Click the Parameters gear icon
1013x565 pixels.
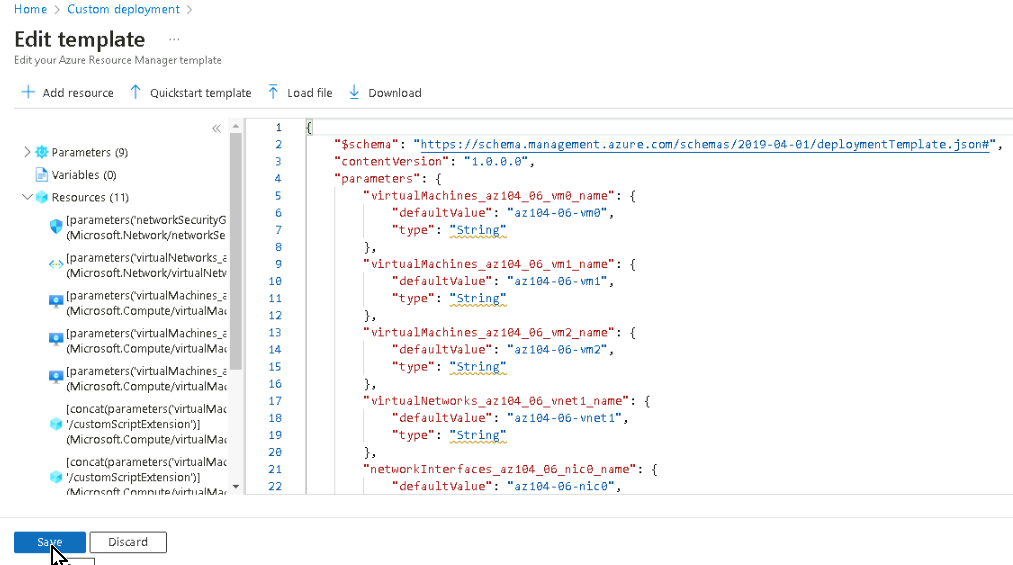click(42, 152)
